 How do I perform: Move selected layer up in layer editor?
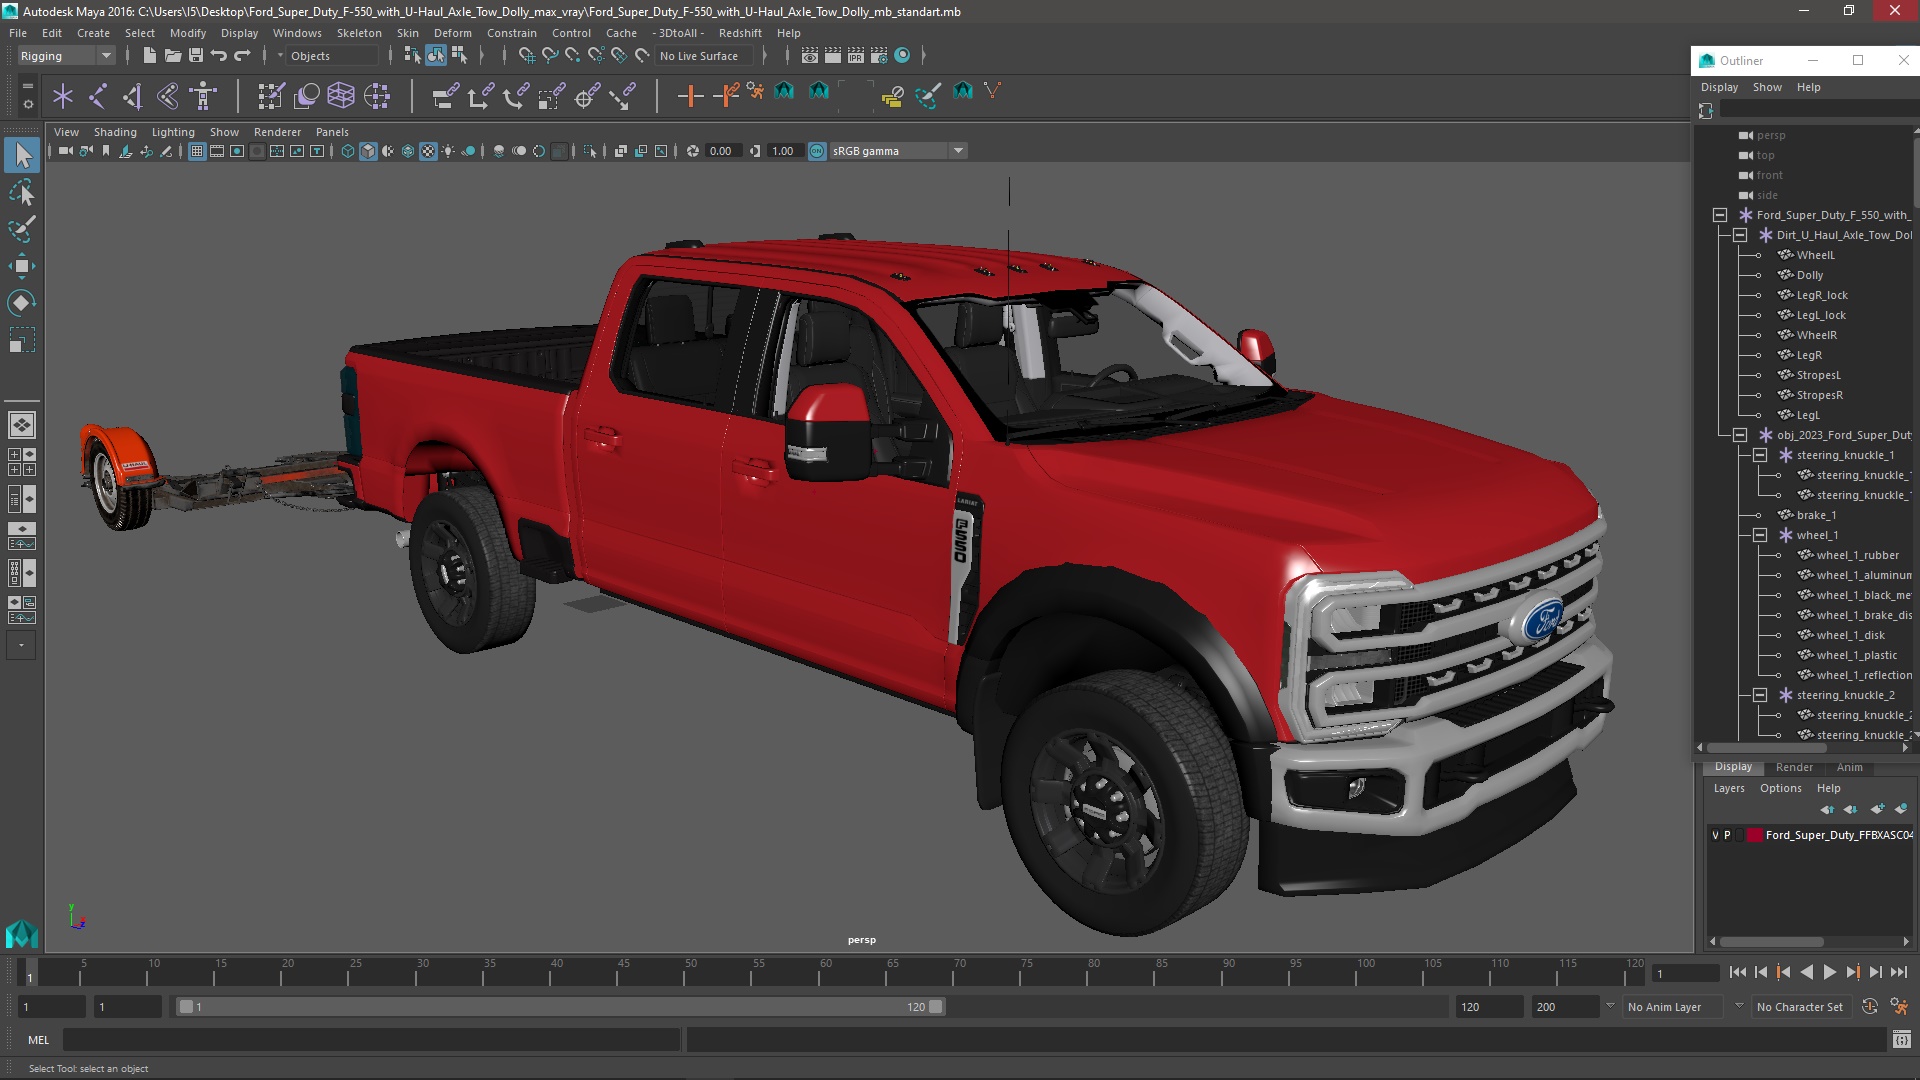pyautogui.click(x=1827, y=809)
